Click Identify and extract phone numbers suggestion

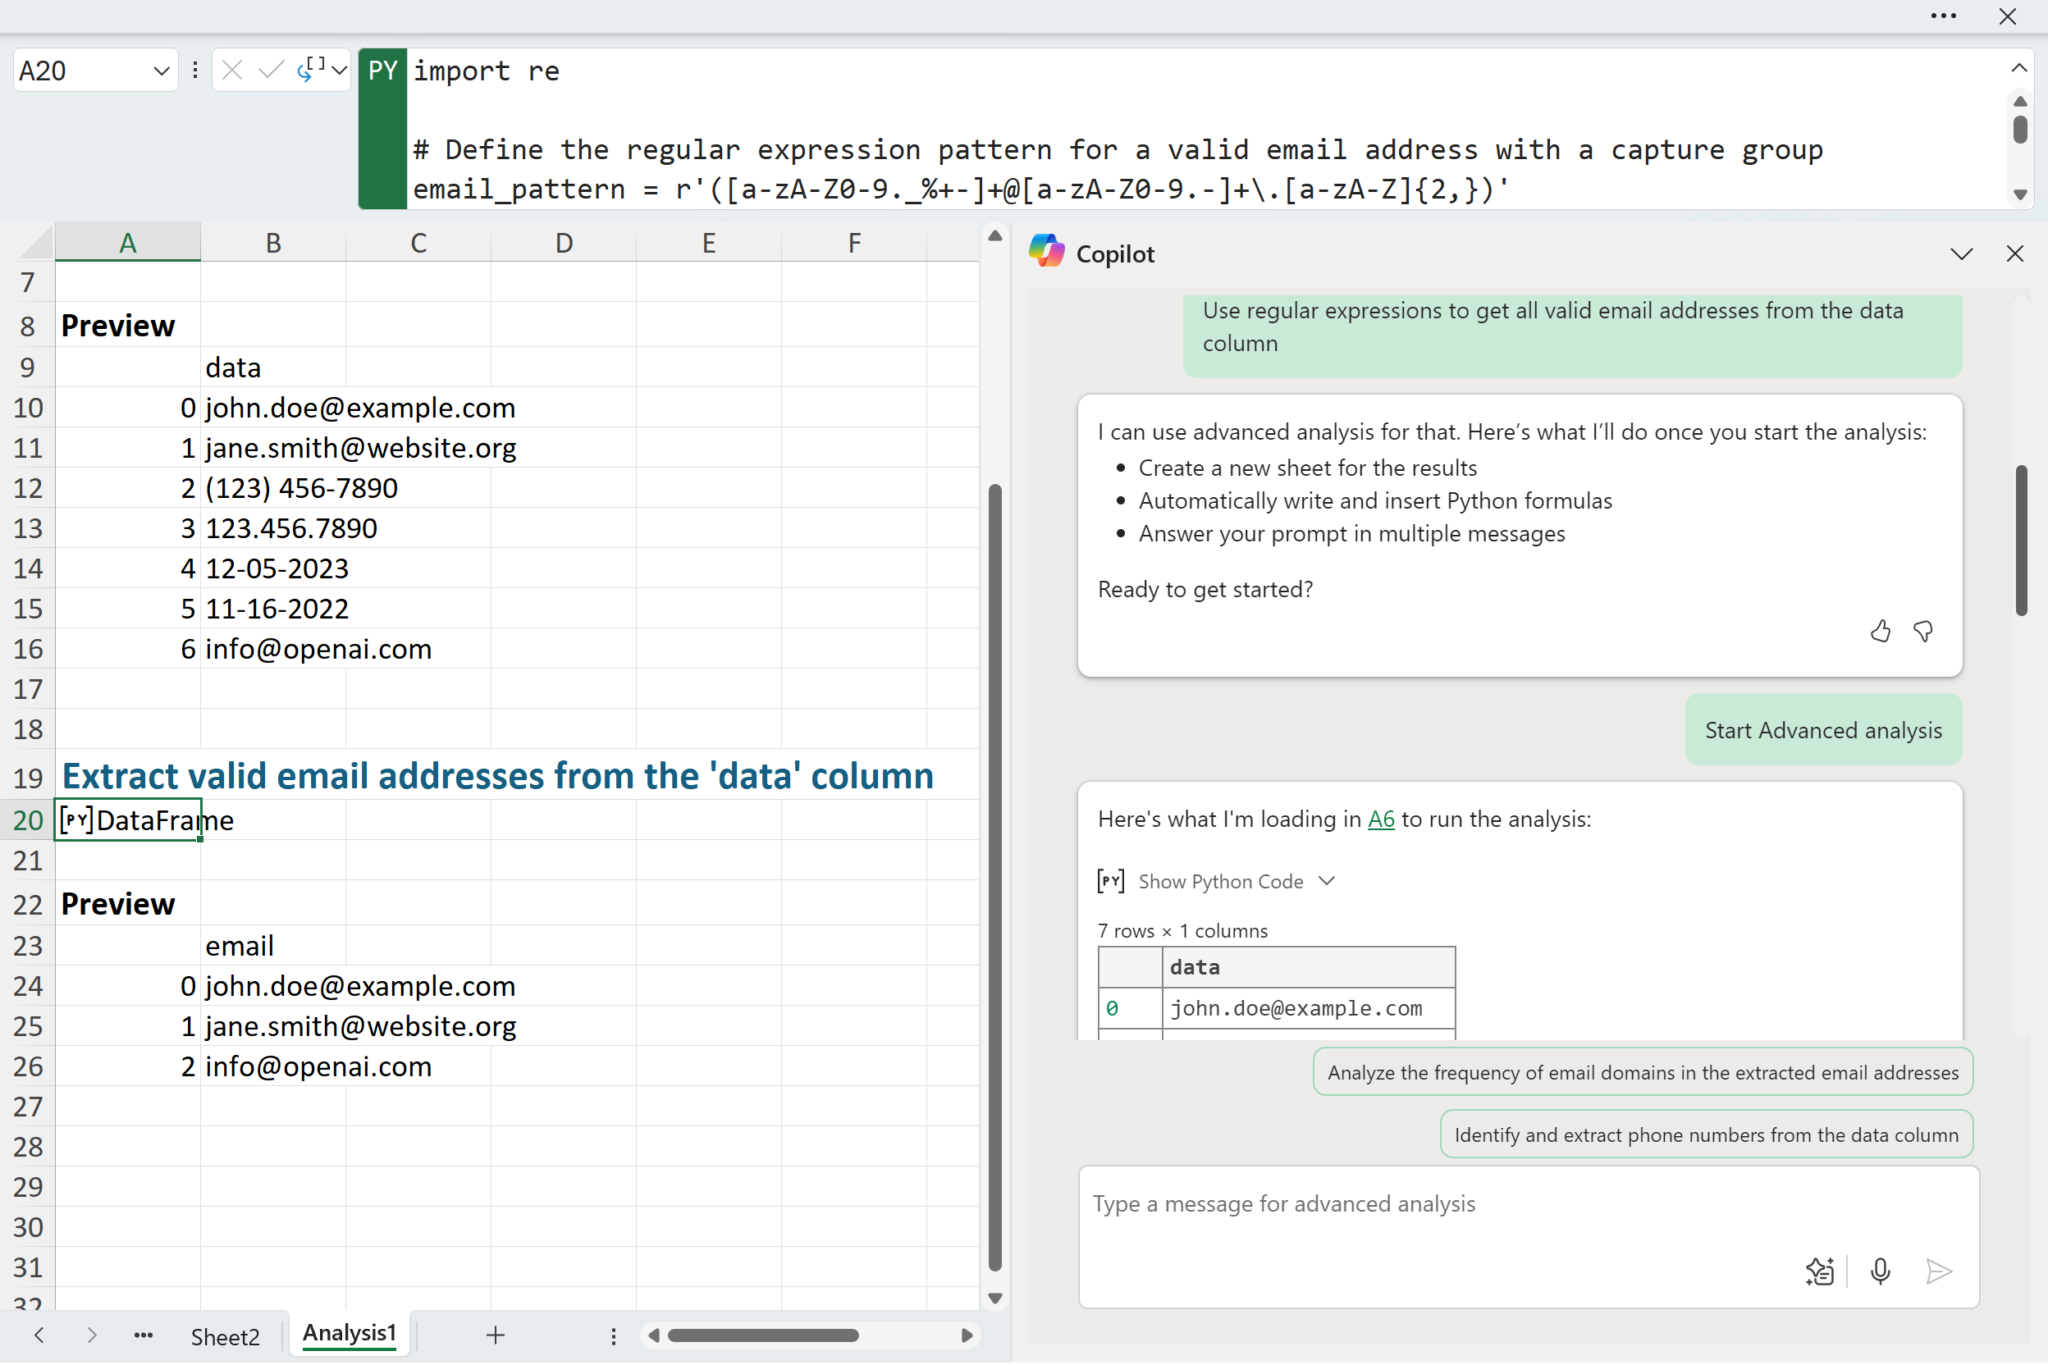(x=1705, y=1135)
